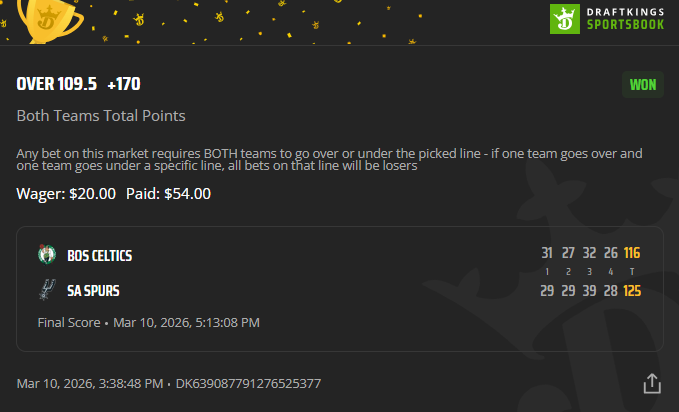This screenshot has width=679, height=412.
Task: Click the BOS CELTICS team name
Action: tap(100, 256)
